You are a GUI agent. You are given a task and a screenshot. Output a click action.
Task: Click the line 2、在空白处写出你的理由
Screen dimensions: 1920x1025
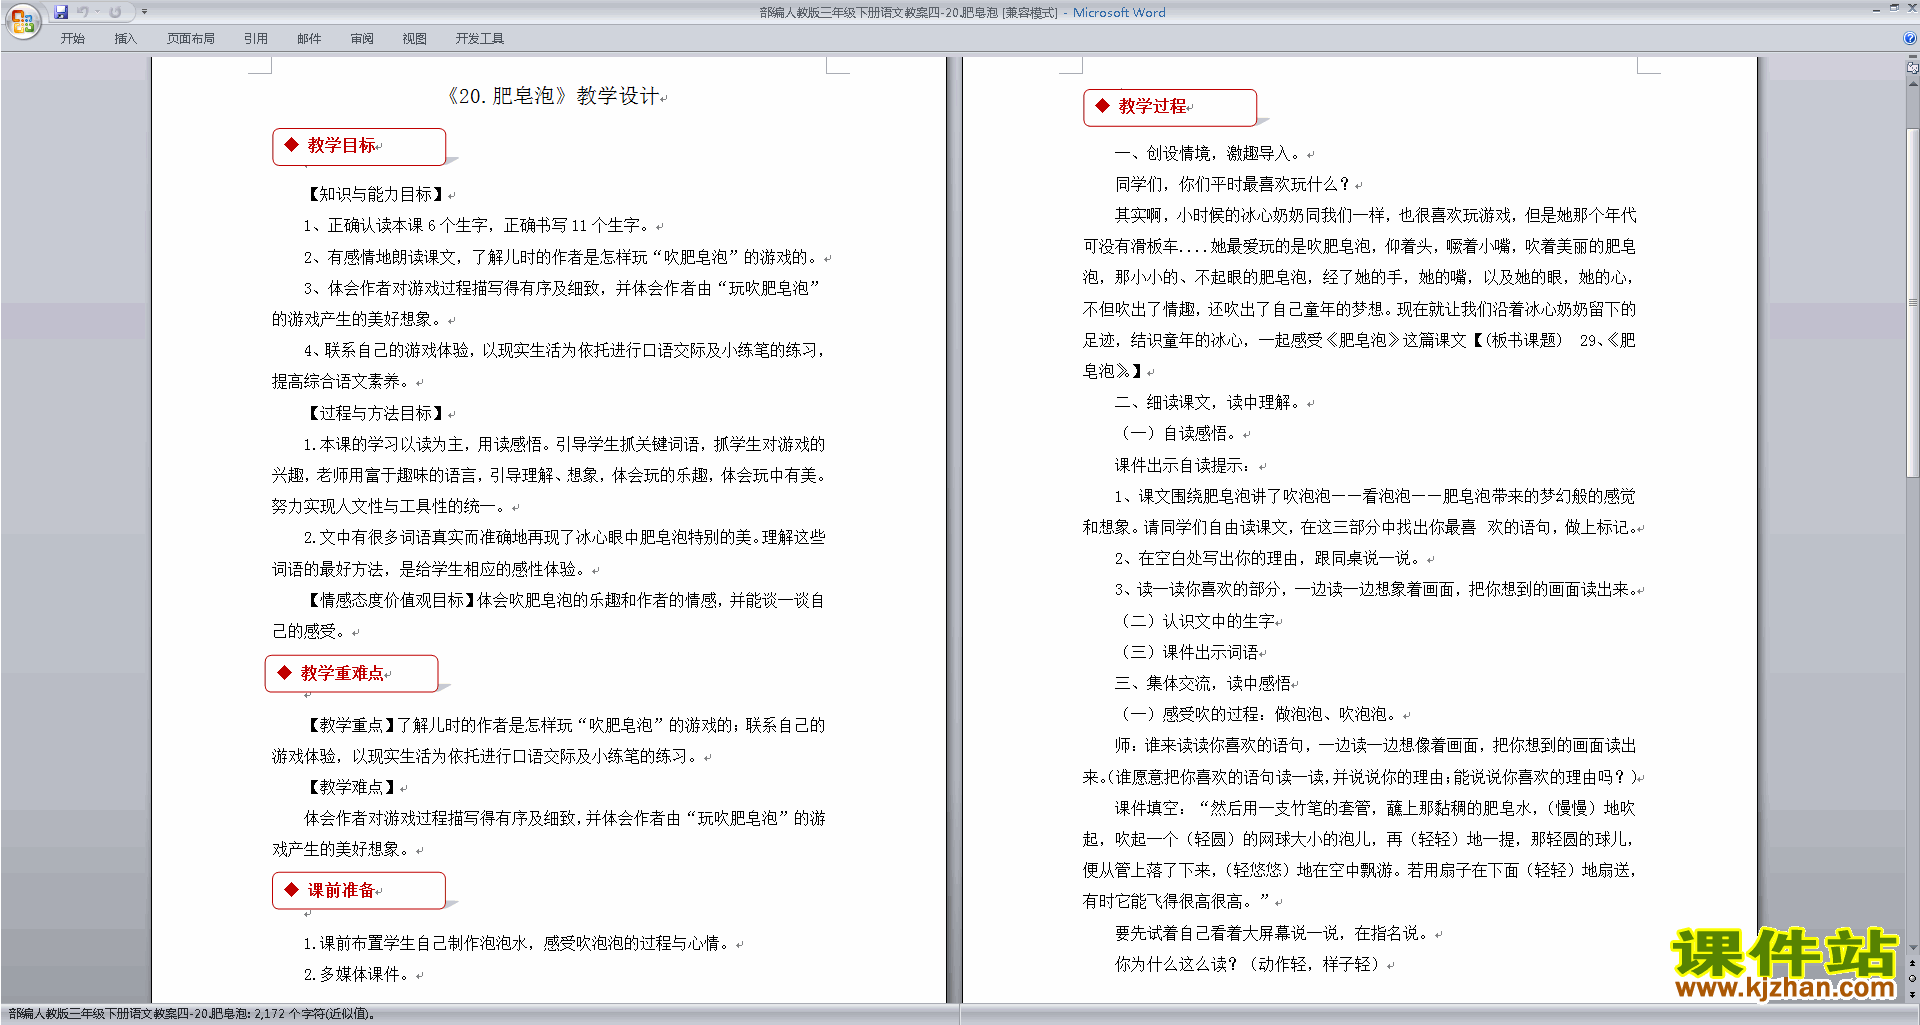coord(1274,558)
